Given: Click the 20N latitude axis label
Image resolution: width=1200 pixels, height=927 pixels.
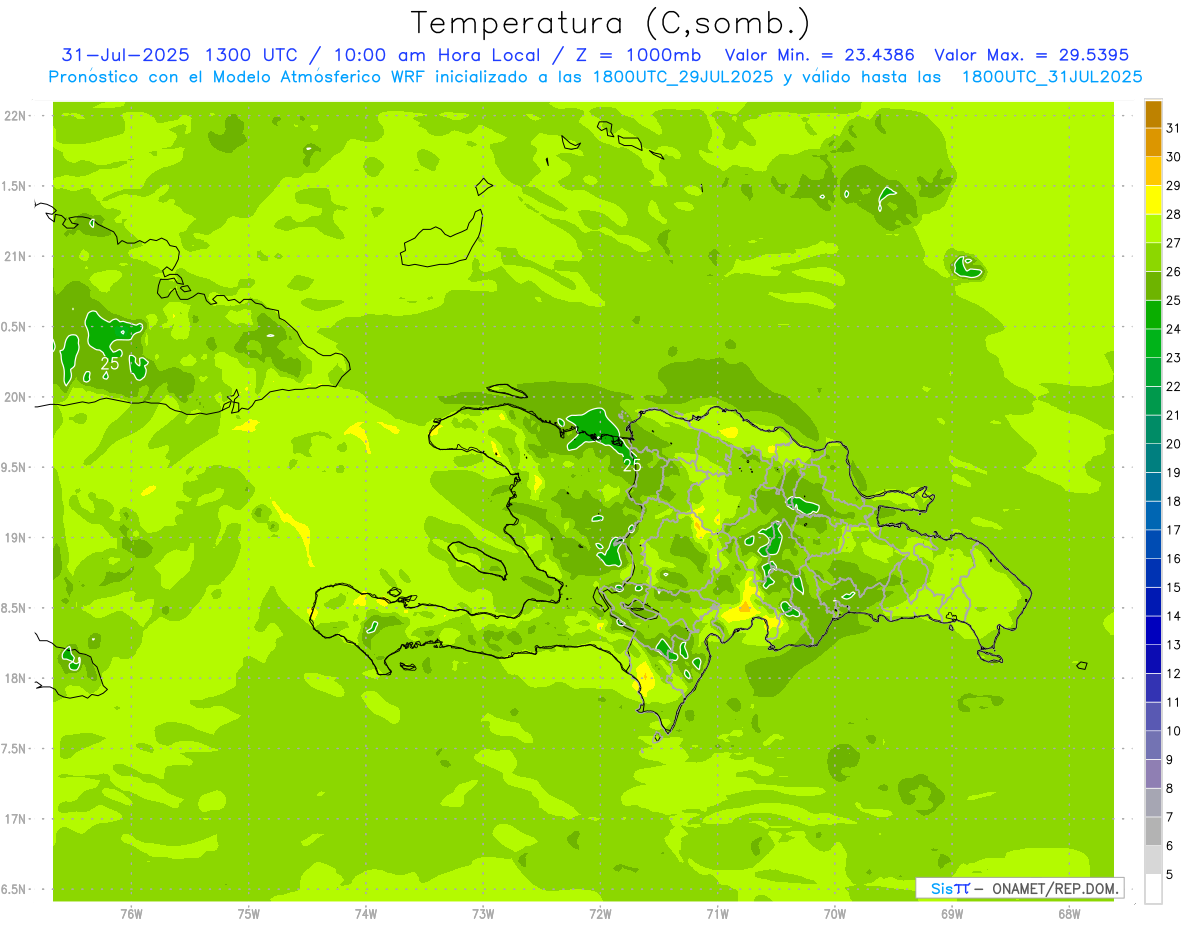Looking at the screenshot, I should click(17, 397).
